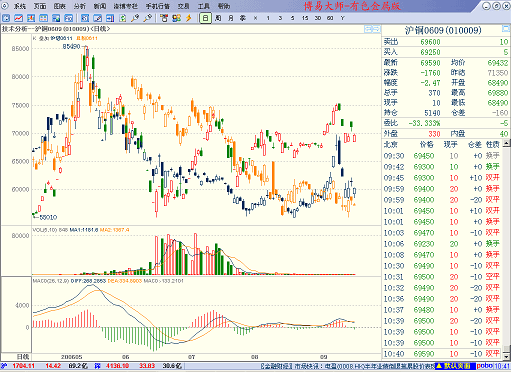The height and width of the screenshot is (372, 511).
Task: Click the scrolling news ticker in status bar
Action: coord(347,366)
